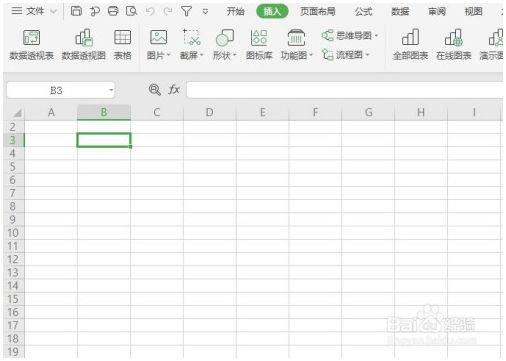Click the save icon in quick toolbar
The height and width of the screenshot is (361, 506).
pos(76,11)
